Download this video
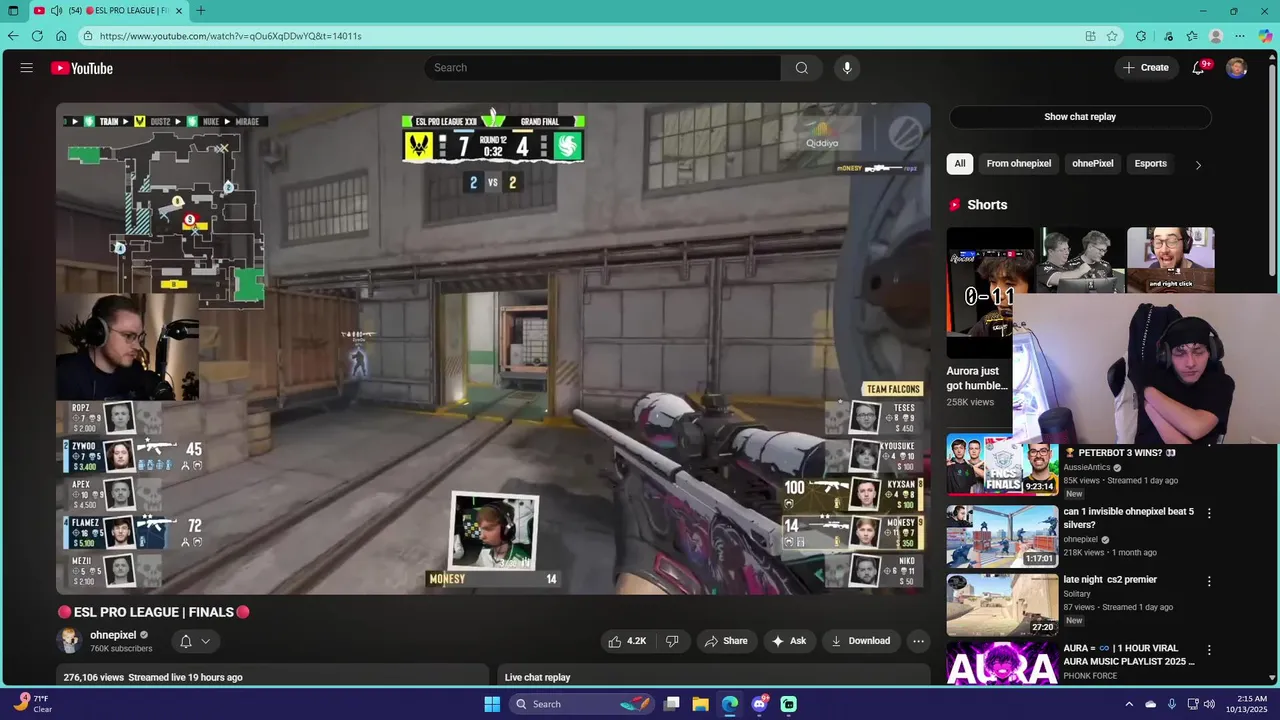This screenshot has height=720, width=1280. (x=860, y=641)
